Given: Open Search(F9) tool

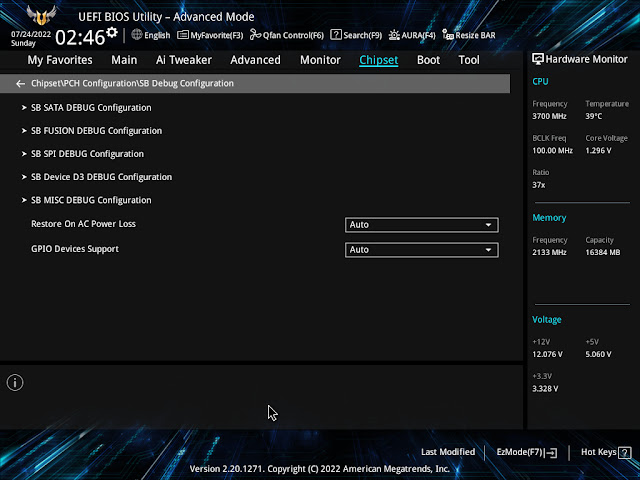Looking at the screenshot, I should [x=356, y=35].
